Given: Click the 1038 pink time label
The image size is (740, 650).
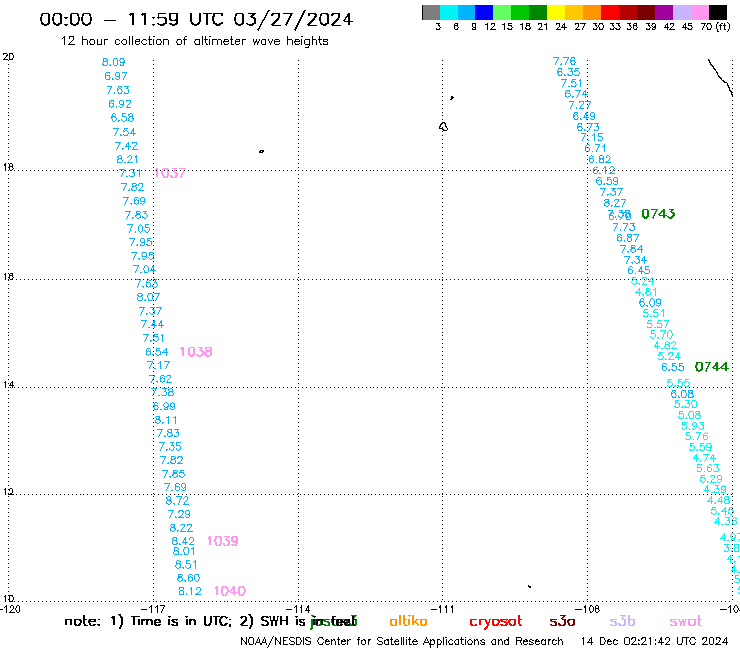Looking at the screenshot, I should tap(196, 352).
